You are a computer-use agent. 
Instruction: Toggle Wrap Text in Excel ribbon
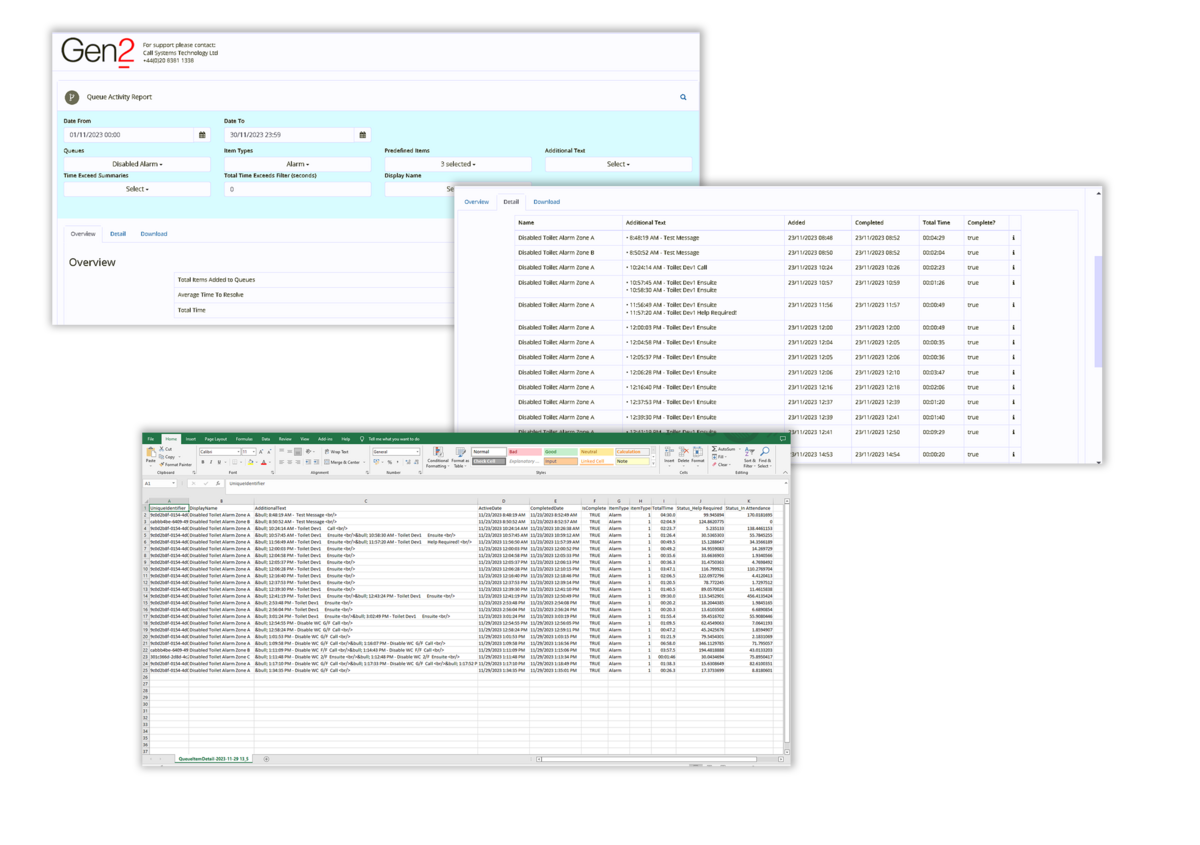(335, 452)
